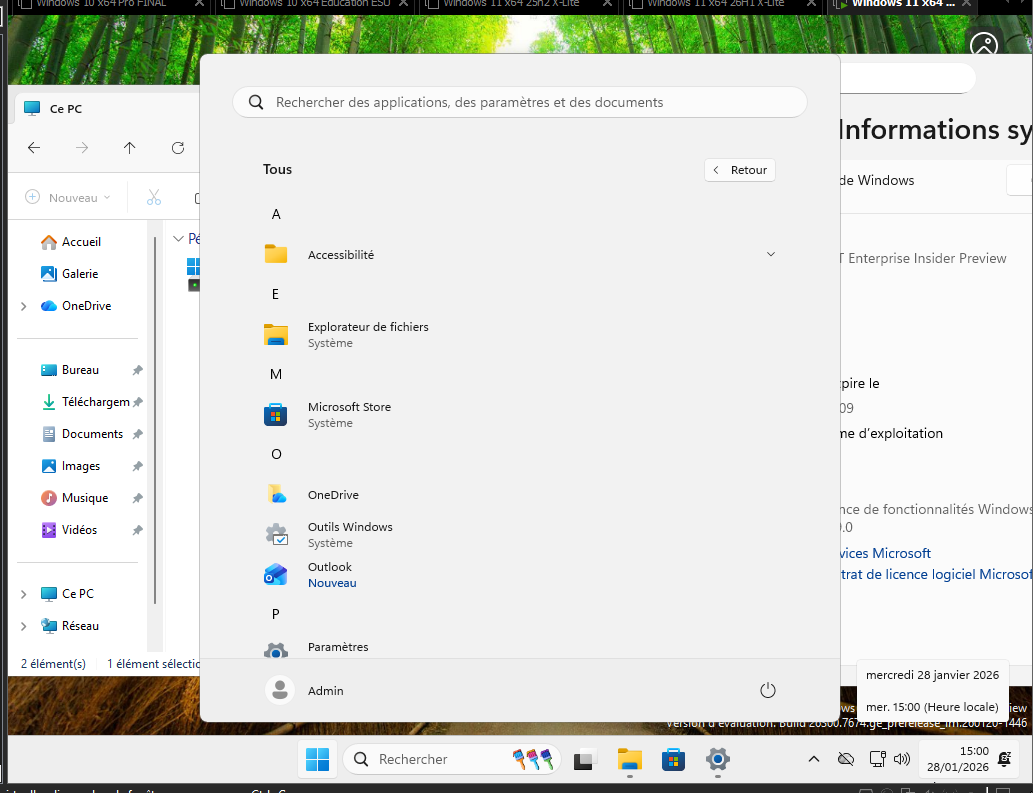The width and height of the screenshot is (1033, 793).
Task: Click the letter A section header
Action: (276, 214)
